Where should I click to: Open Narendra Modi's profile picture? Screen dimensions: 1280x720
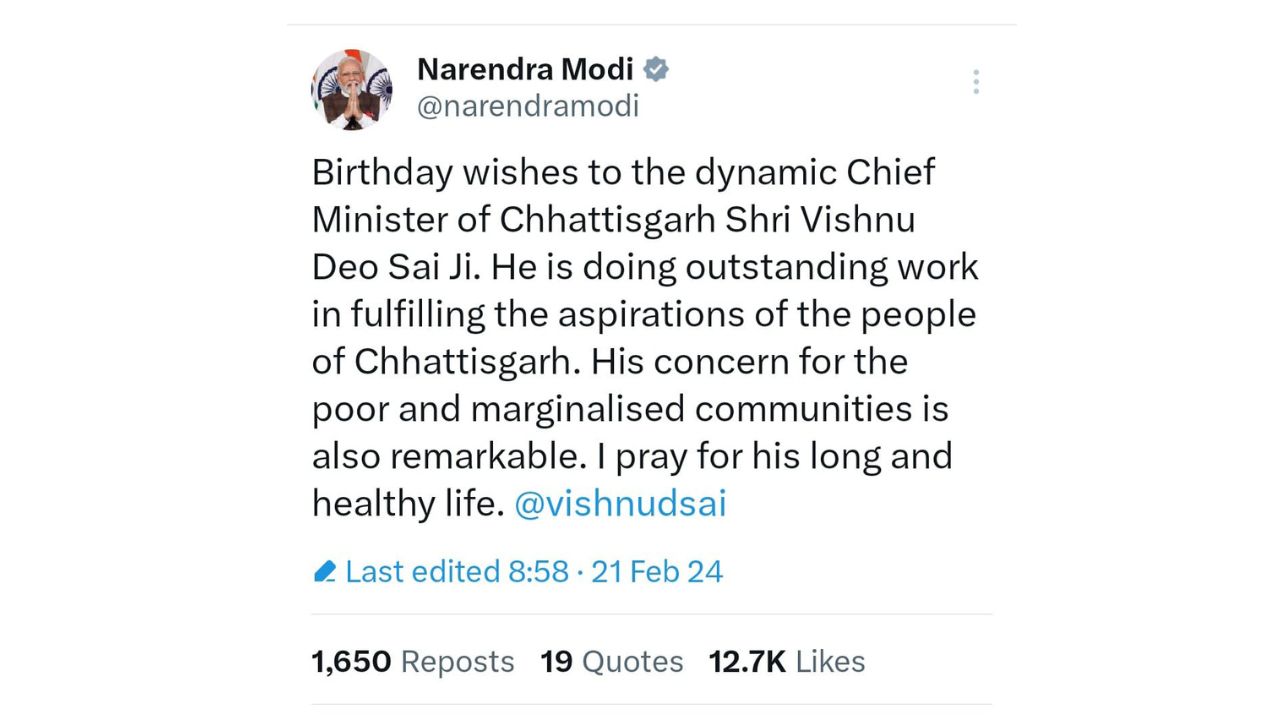pyautogui.click(x=351, y=89)
